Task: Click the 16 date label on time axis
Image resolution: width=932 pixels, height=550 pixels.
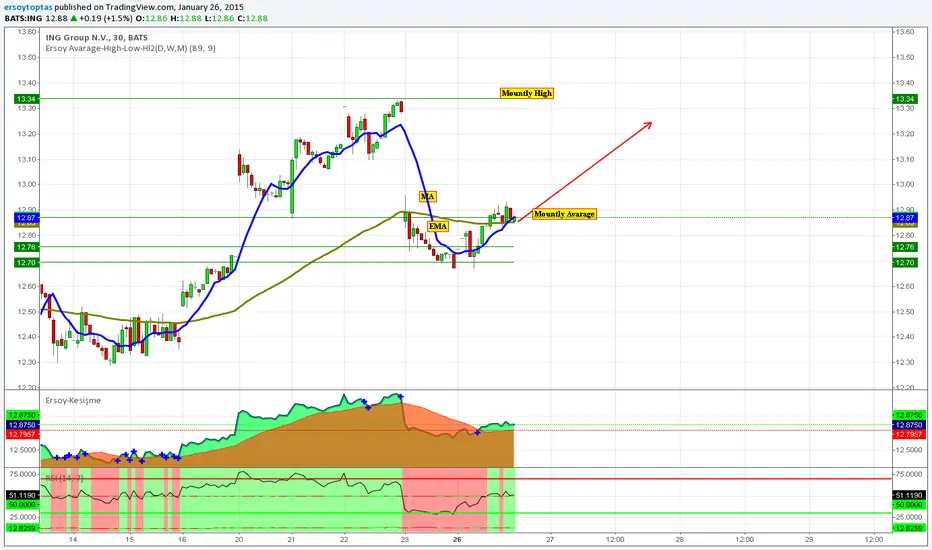Action: pos(182,539)
